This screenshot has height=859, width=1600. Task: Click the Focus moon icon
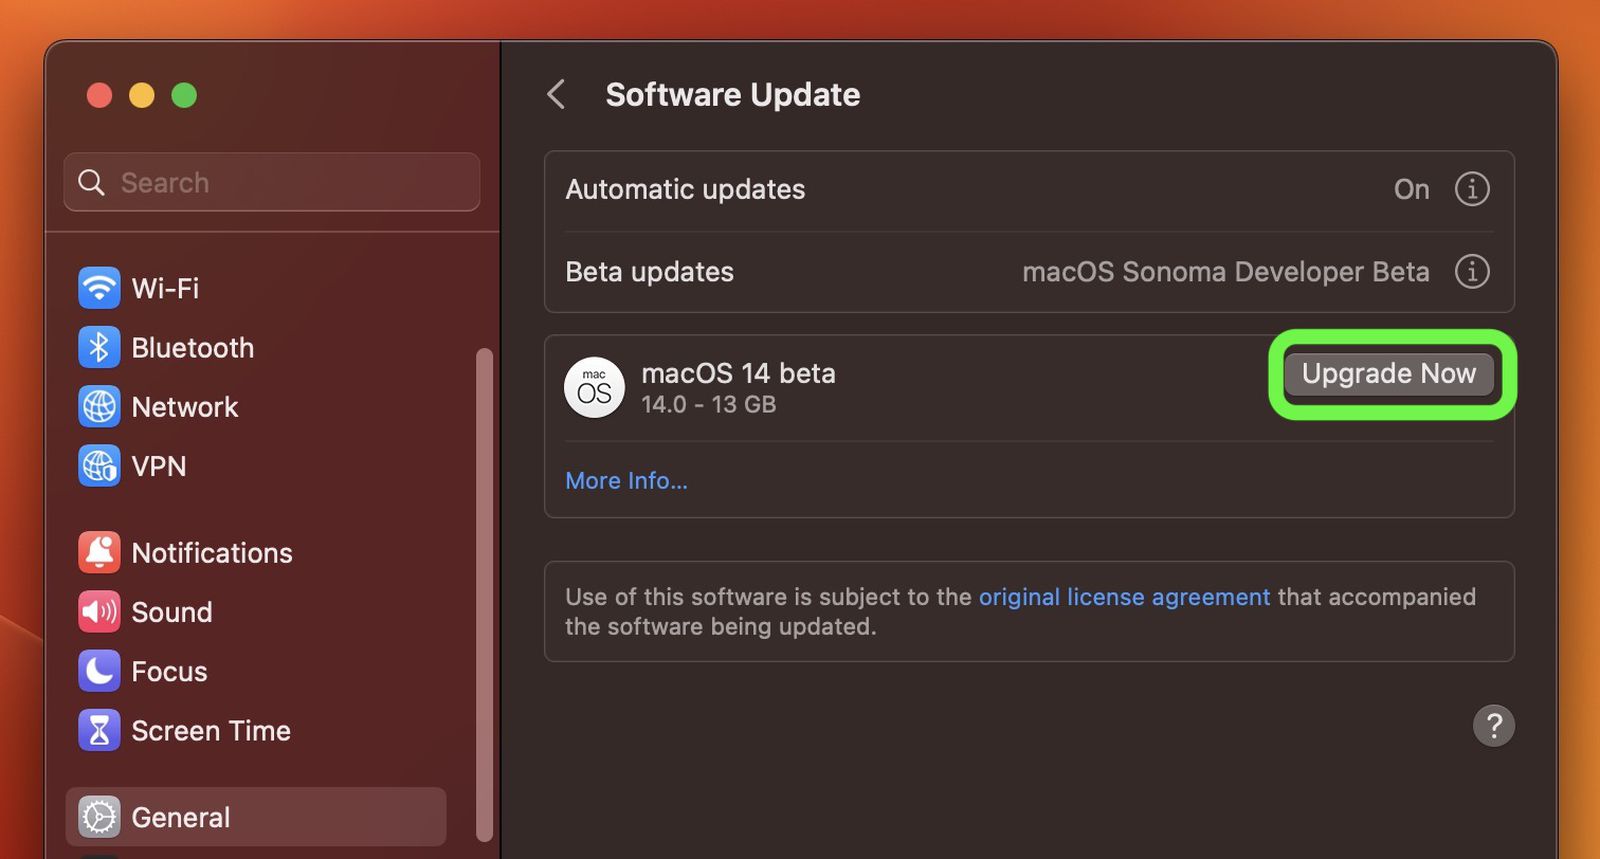[99, 671]
